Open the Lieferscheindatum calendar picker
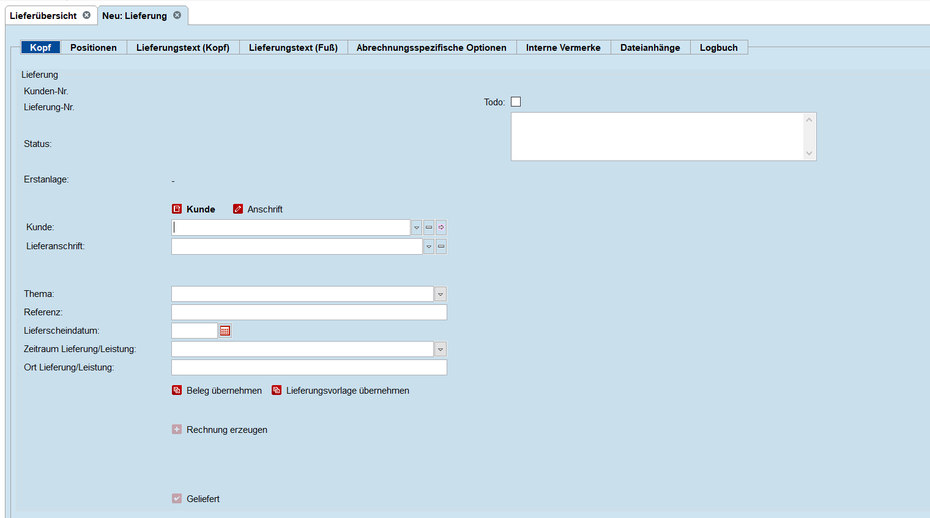This screenshot has height=518, width=930. click(225, 331)
